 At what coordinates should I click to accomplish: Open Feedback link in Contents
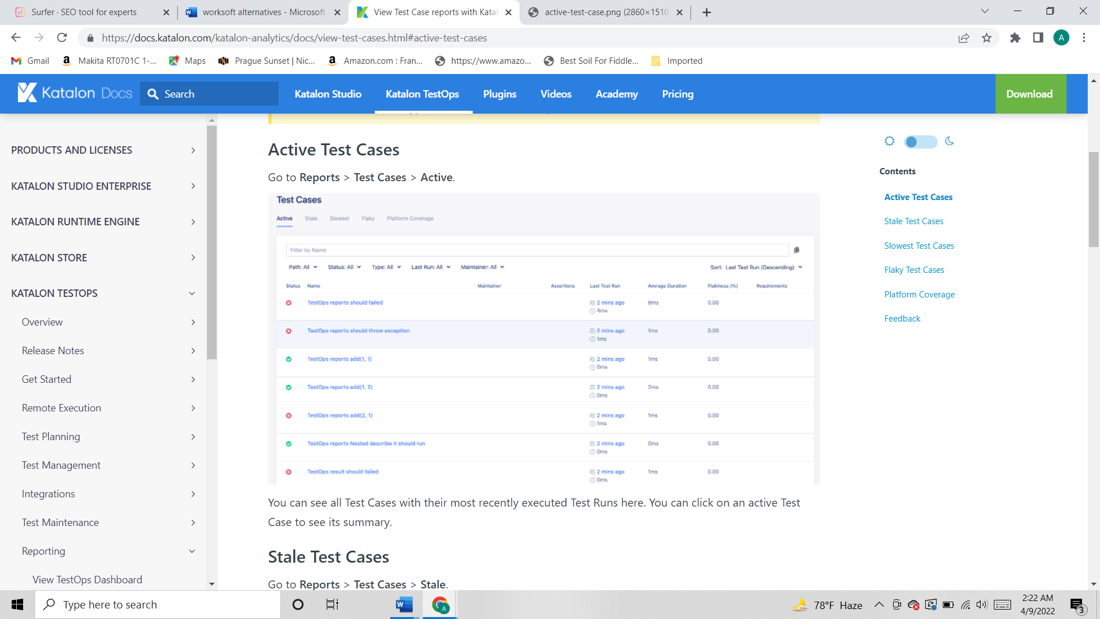902,319
